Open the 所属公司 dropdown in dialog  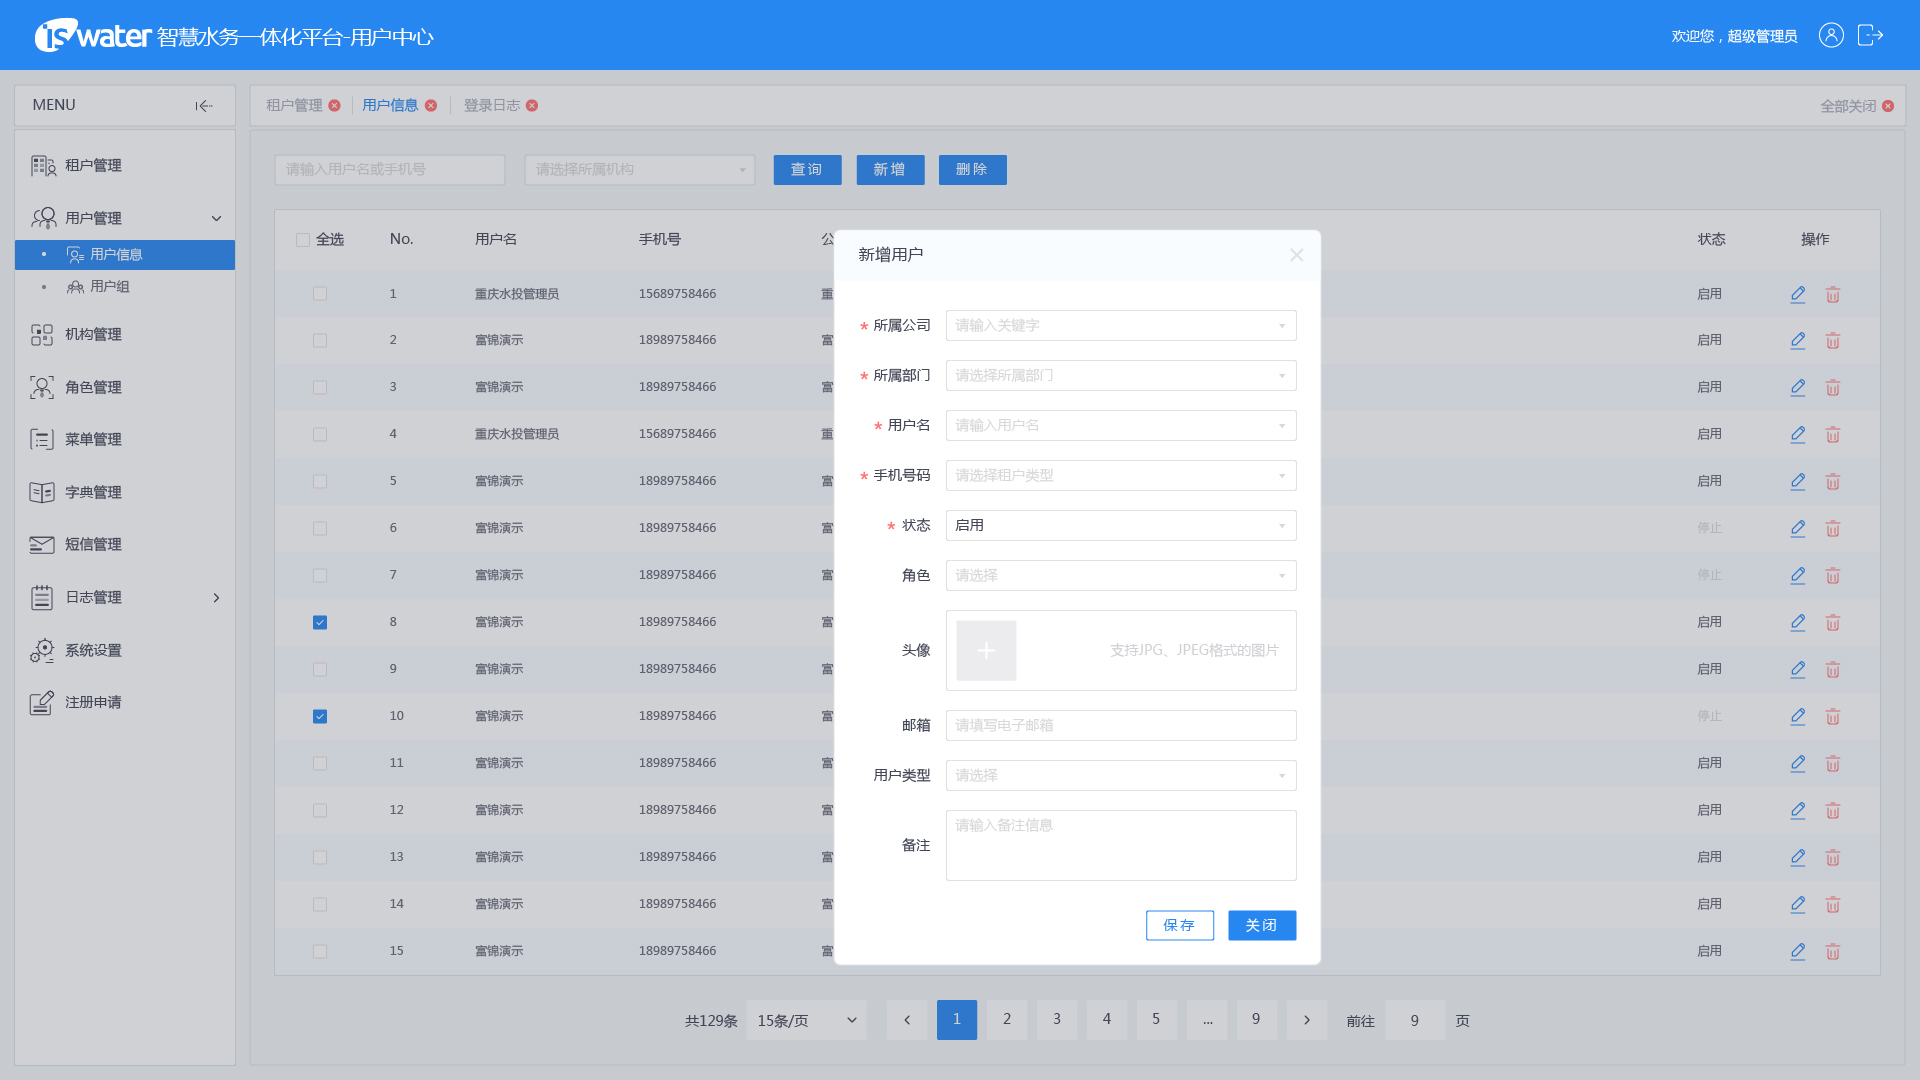1120,326
